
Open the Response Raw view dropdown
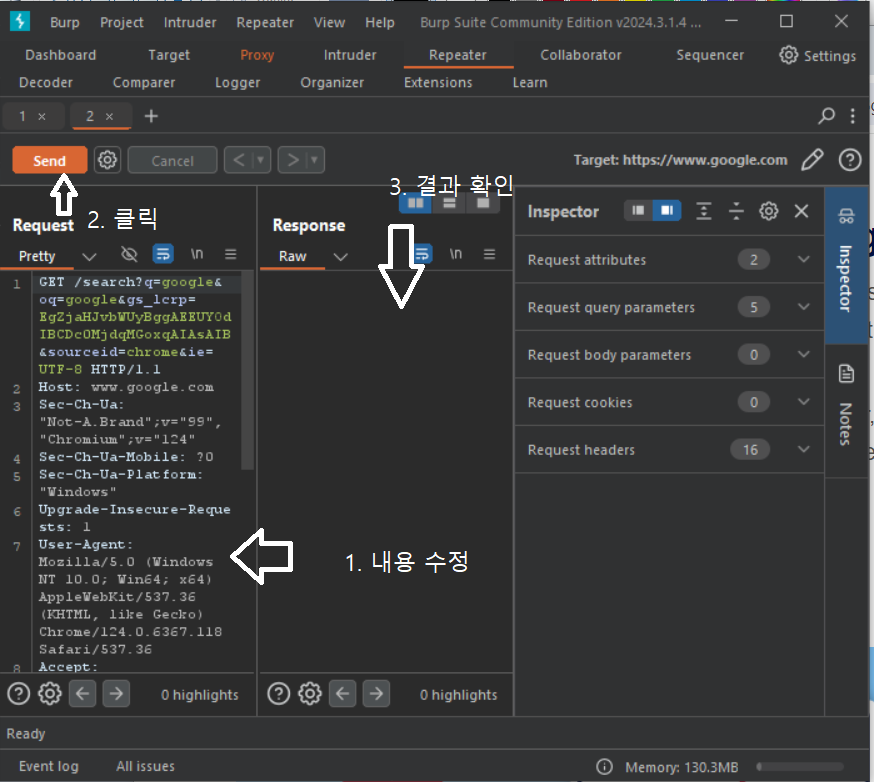[341, 256]
